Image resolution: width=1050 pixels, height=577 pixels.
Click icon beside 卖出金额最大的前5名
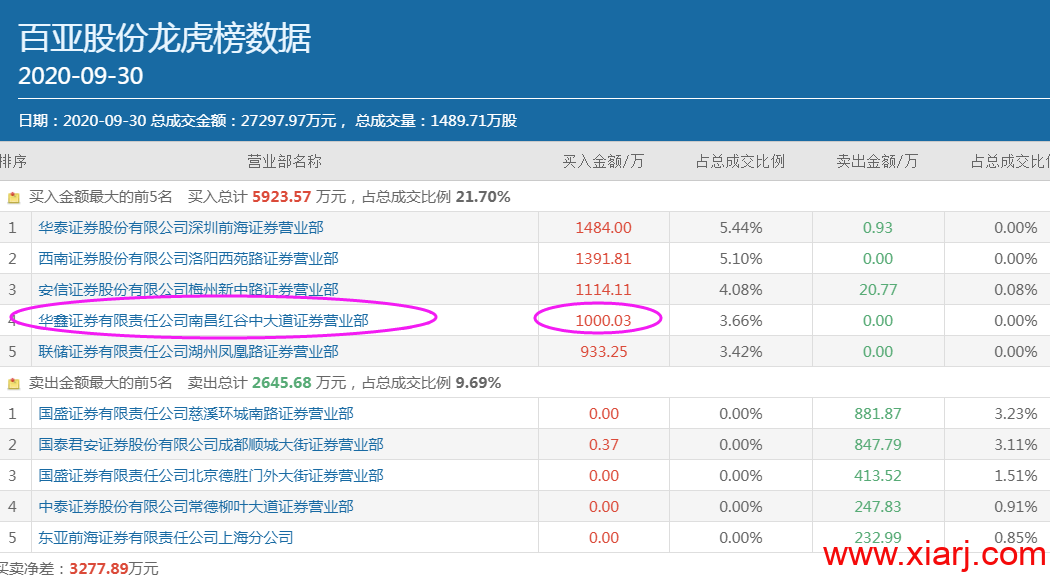13,384
